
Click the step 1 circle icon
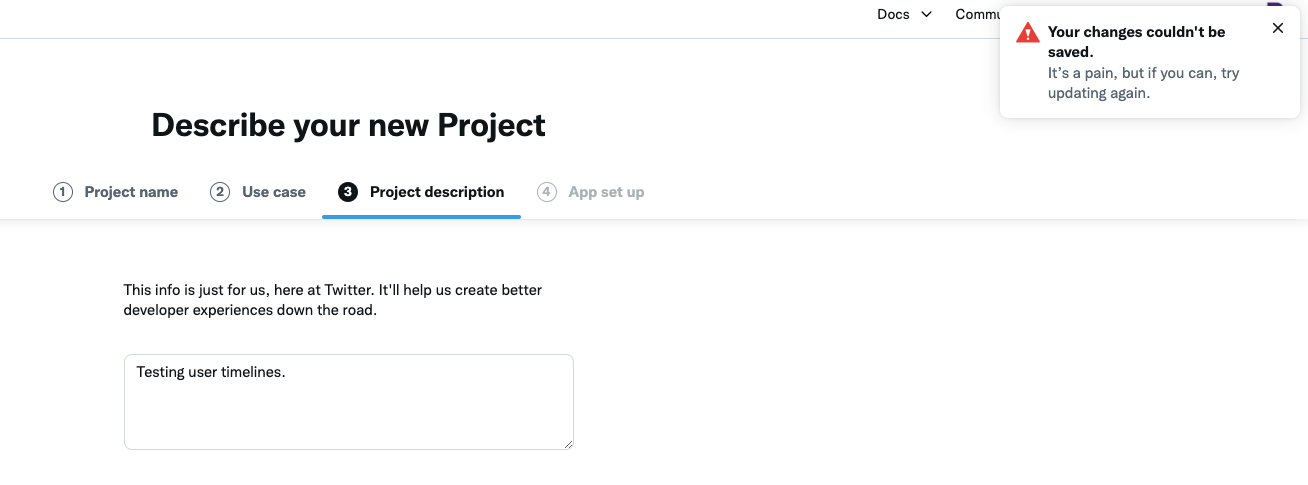(63, 192)
